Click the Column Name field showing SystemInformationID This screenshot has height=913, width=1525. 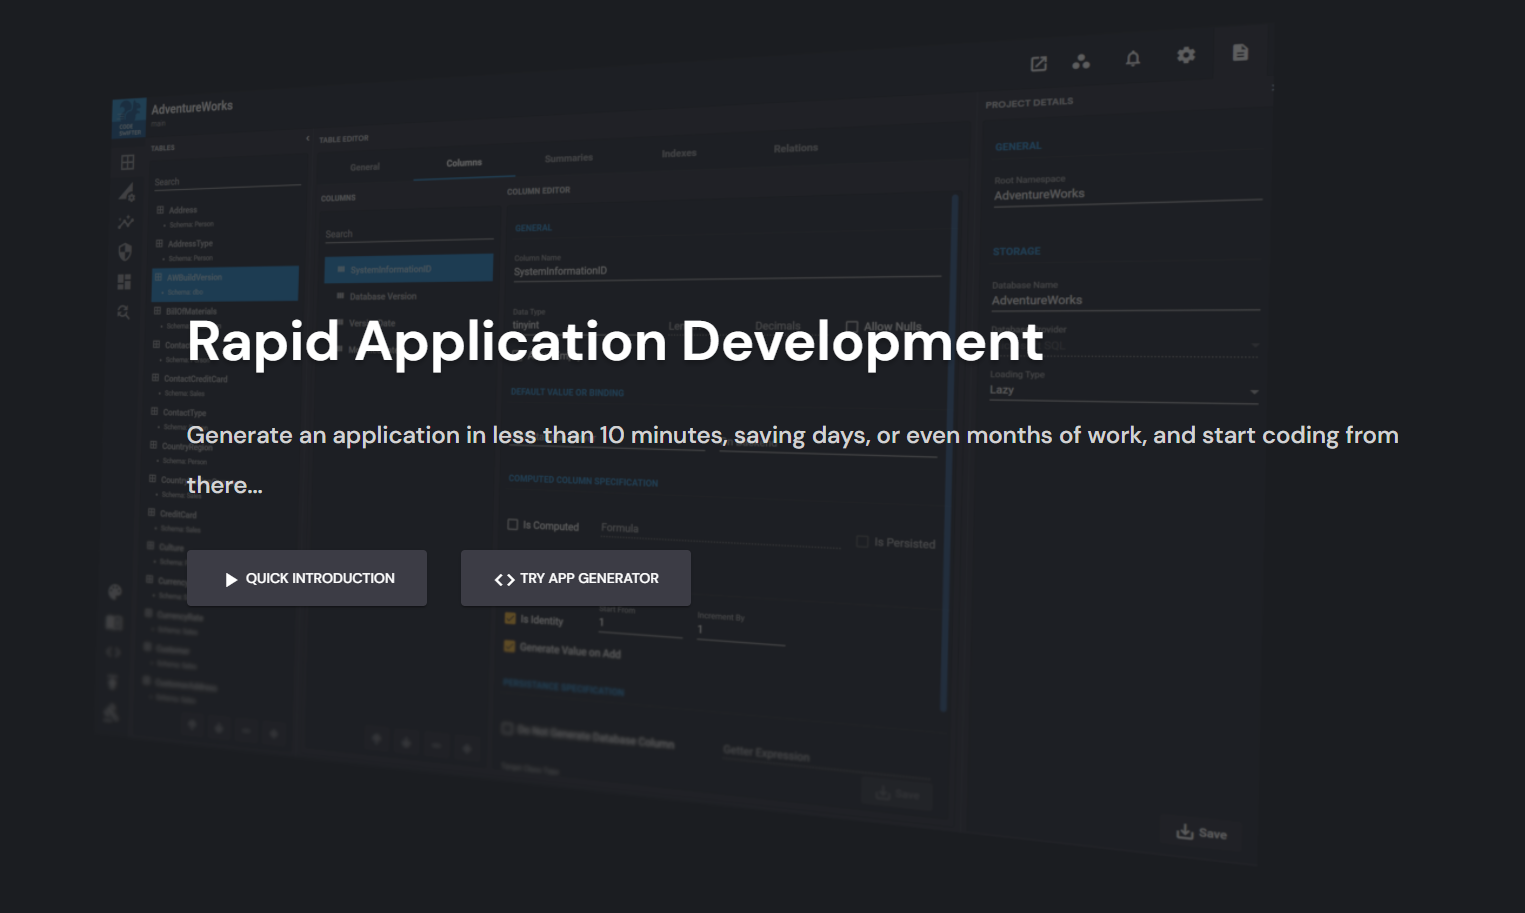727,270
